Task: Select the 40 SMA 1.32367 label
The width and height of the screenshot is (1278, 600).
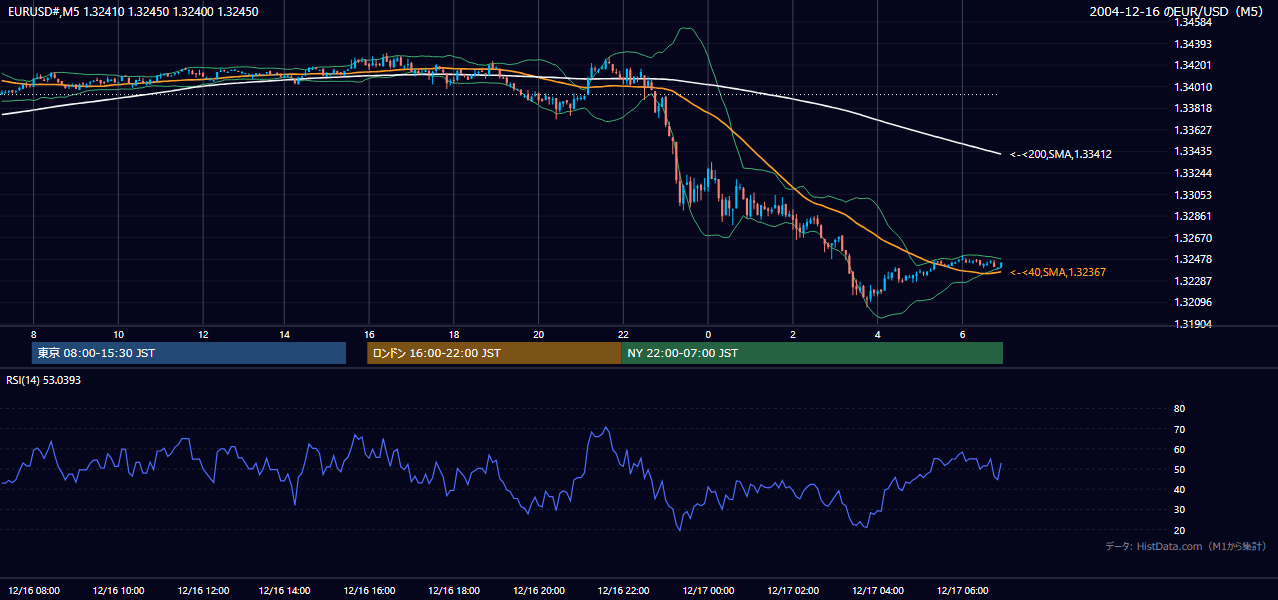Action: coord(1058,272)
